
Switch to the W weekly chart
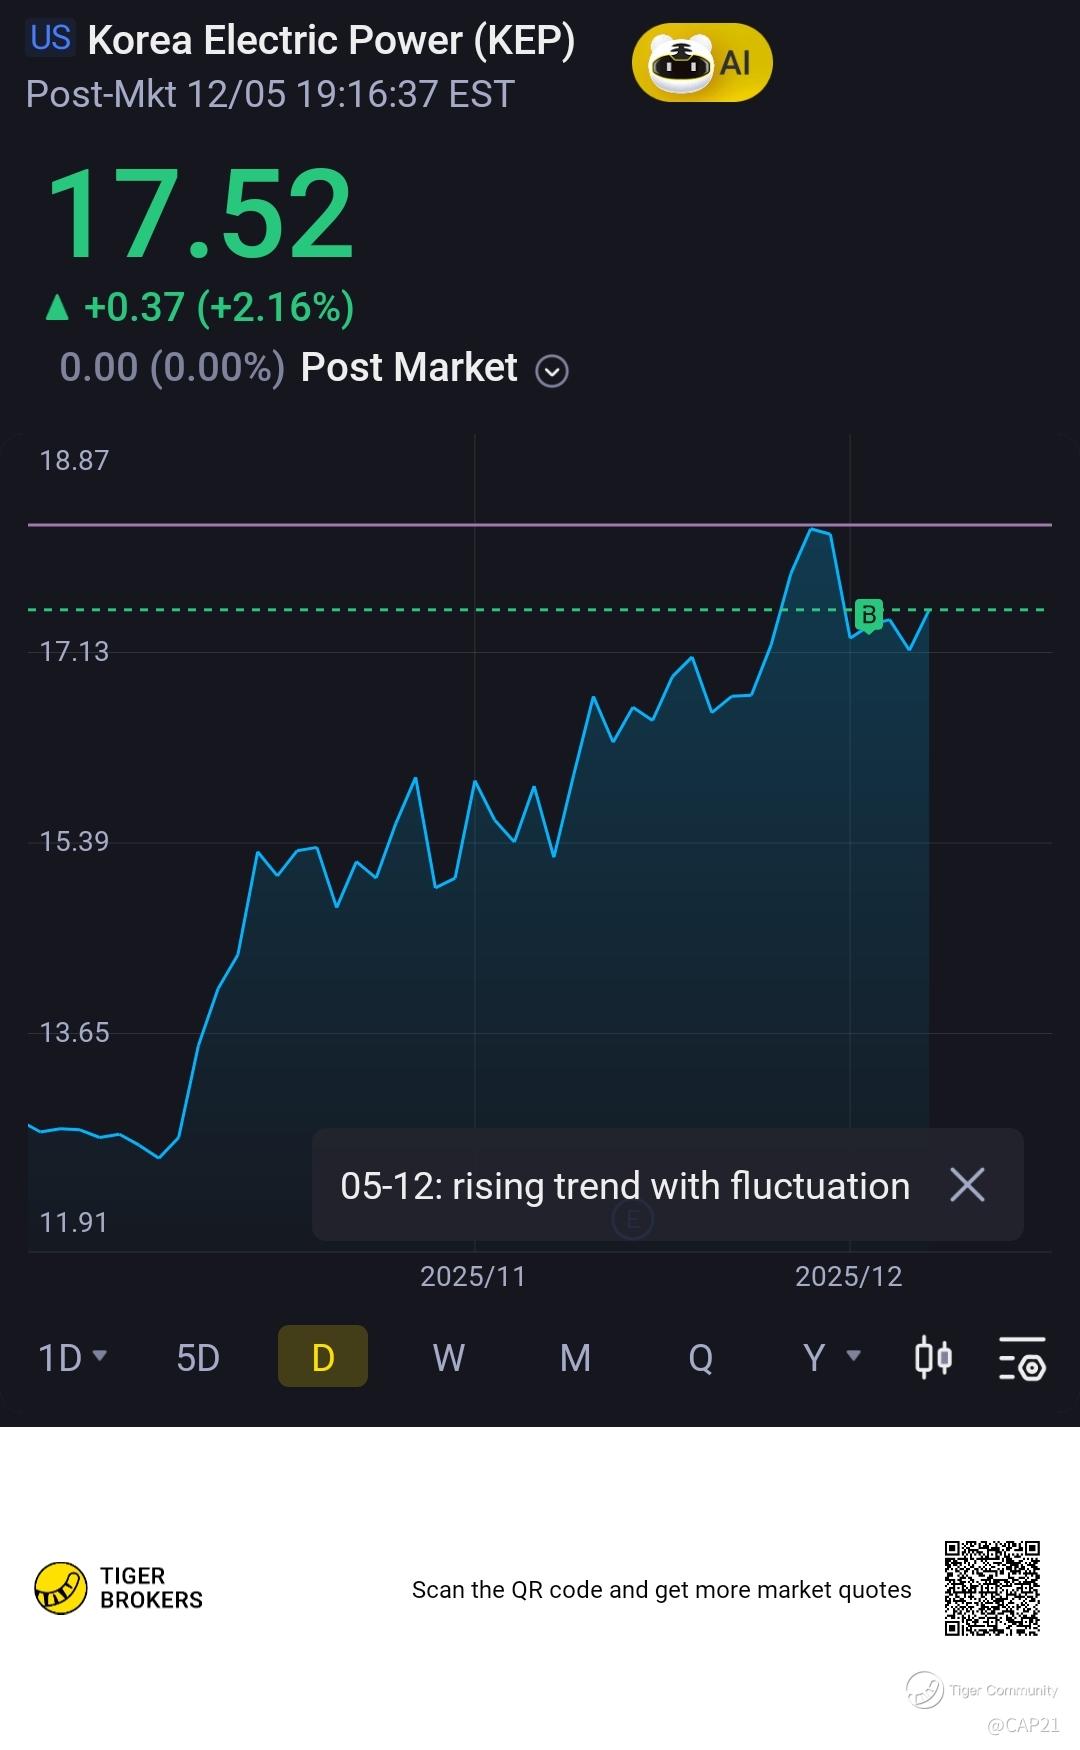[448, 1357]
